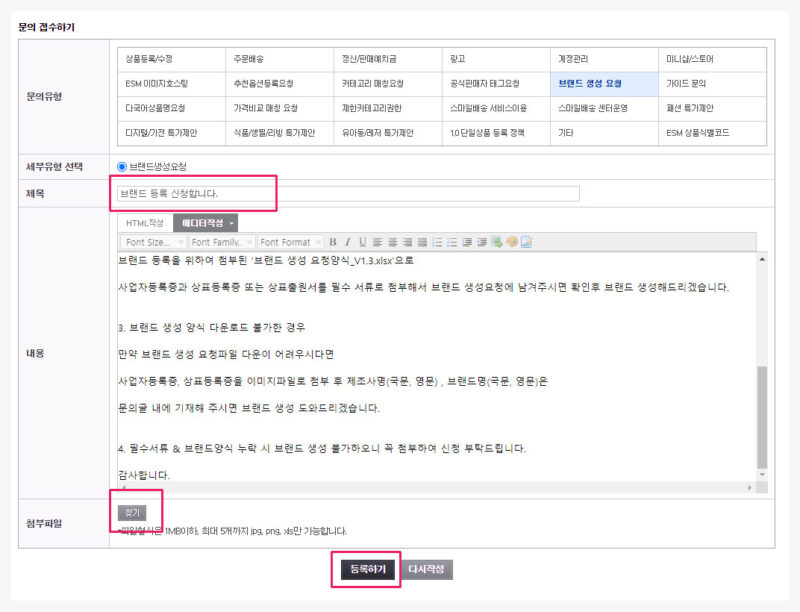Viewport: 800px width, 612px height.
Task: Align text left using the editor toolbar
Action: [377, 242]
